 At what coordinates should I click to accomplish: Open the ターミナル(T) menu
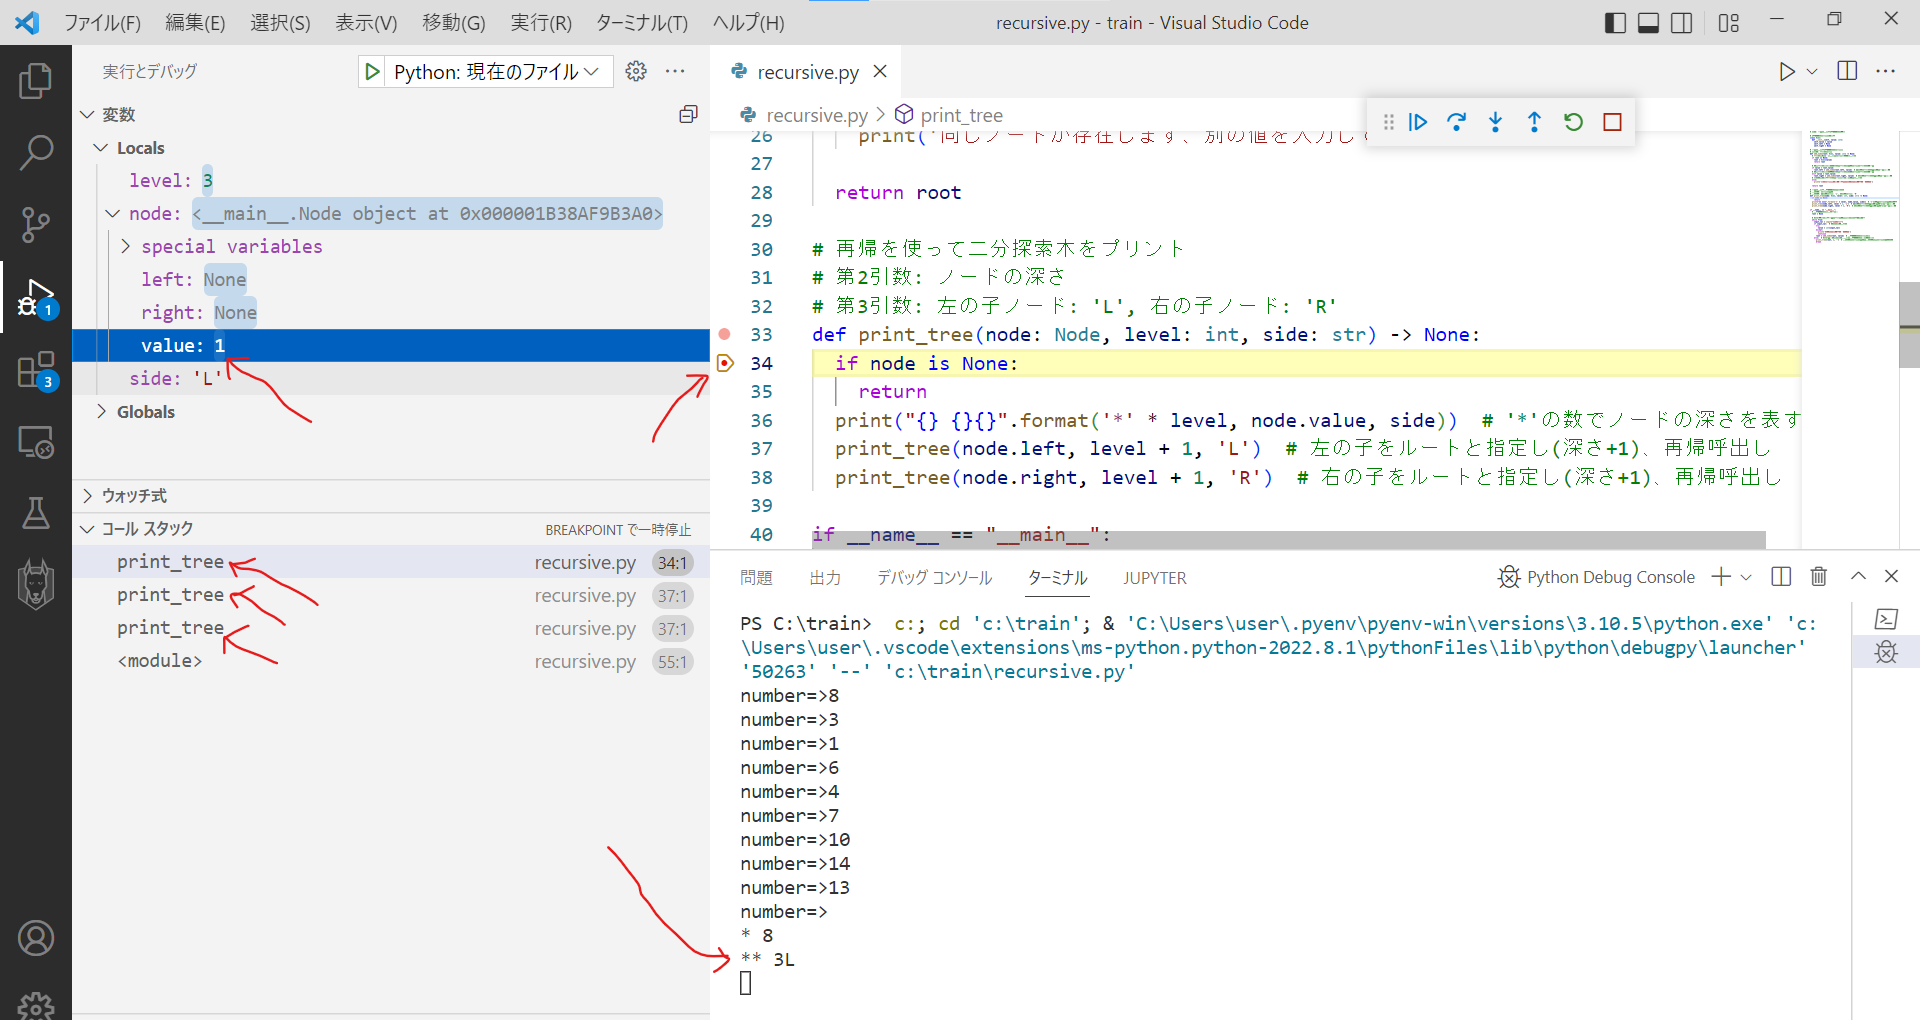pyautogui.click(x=641, y=22)
